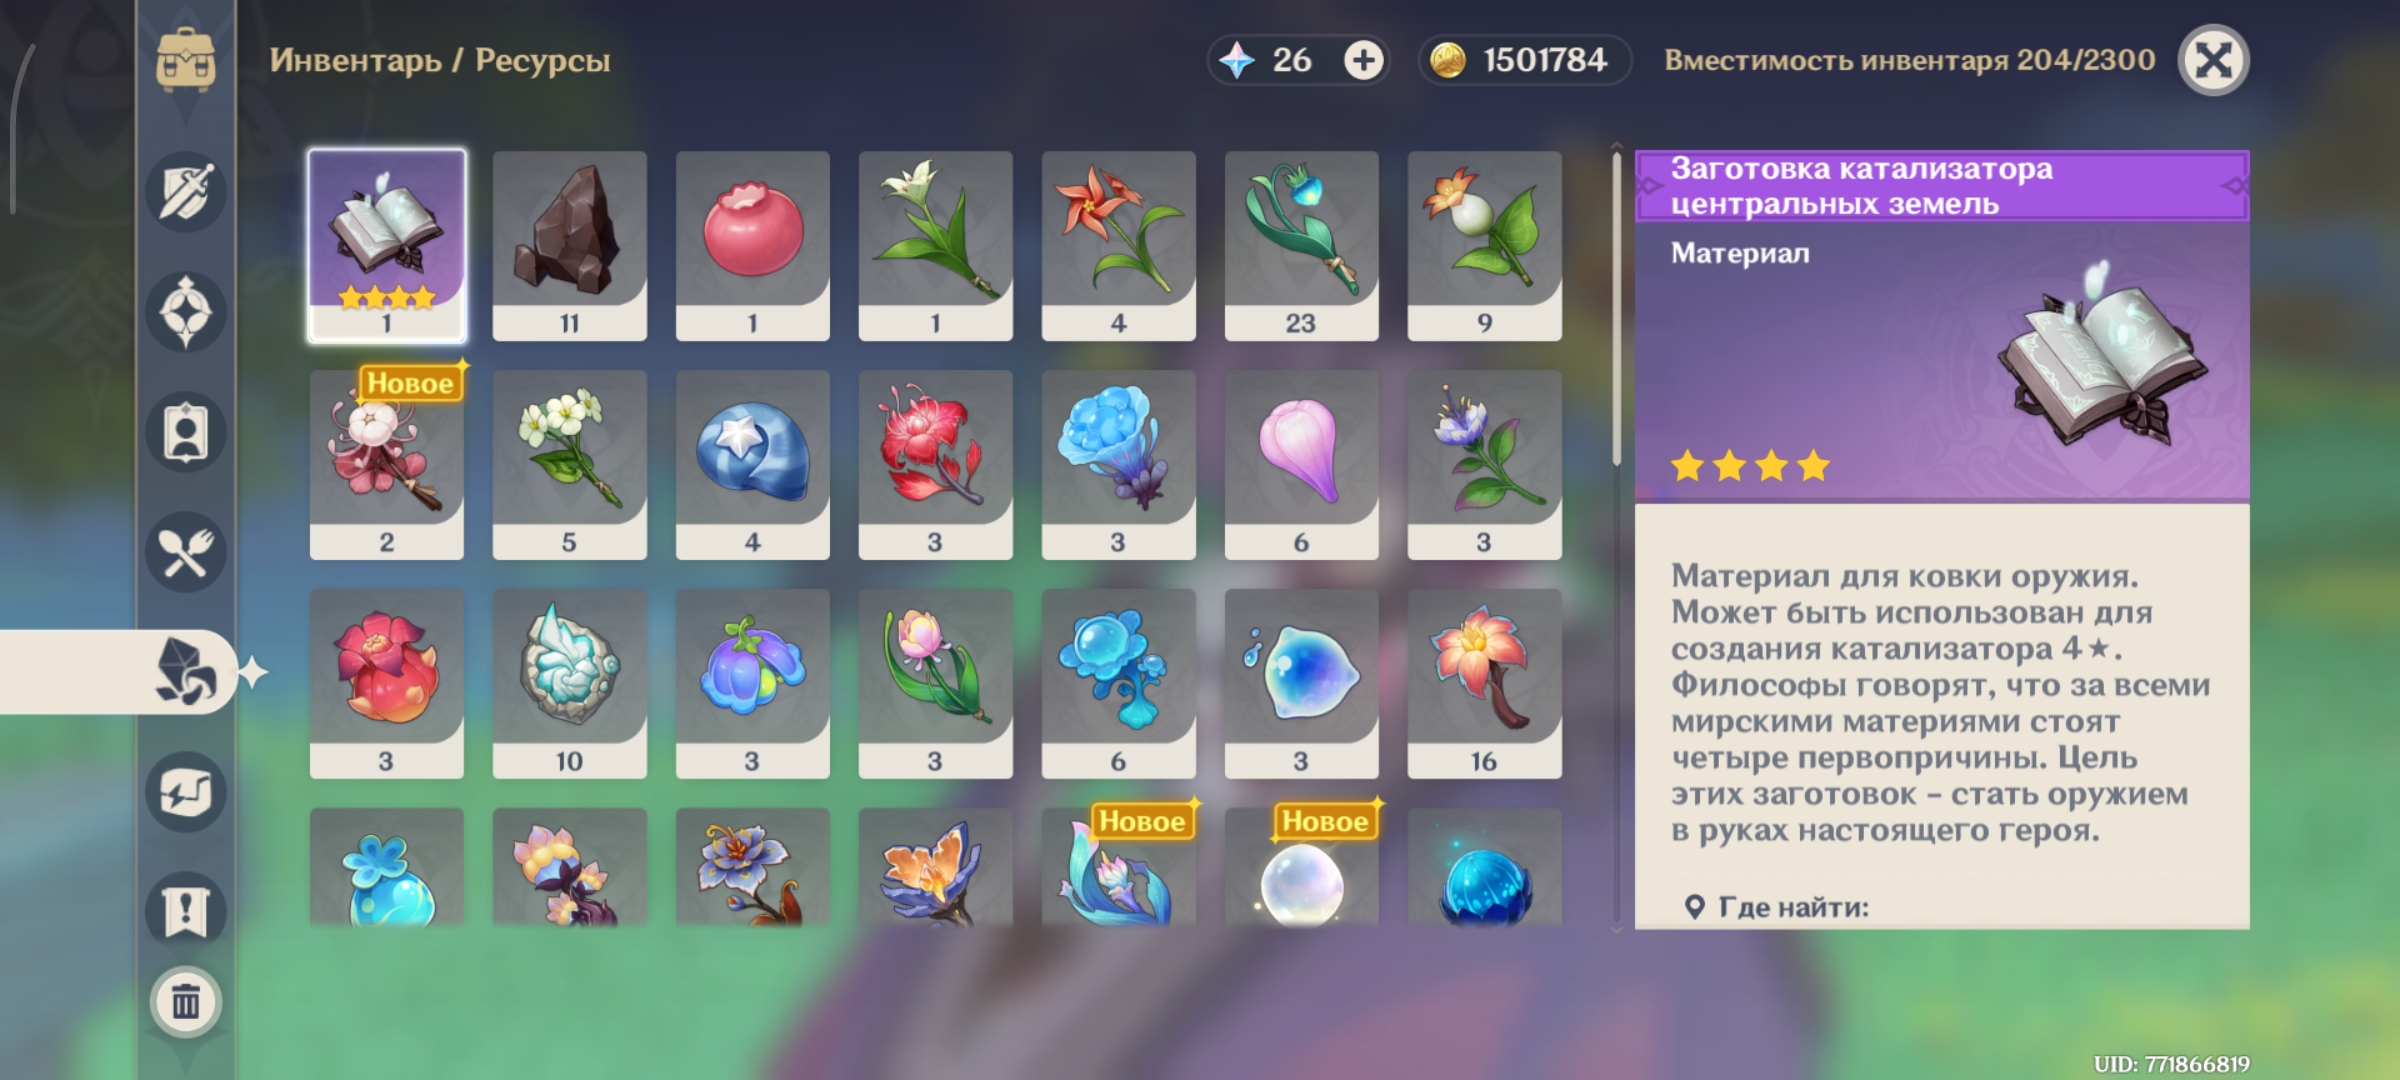2400x1080 pixels.
Task: Click the trash can delete icon
Action: pos(186,1001)
